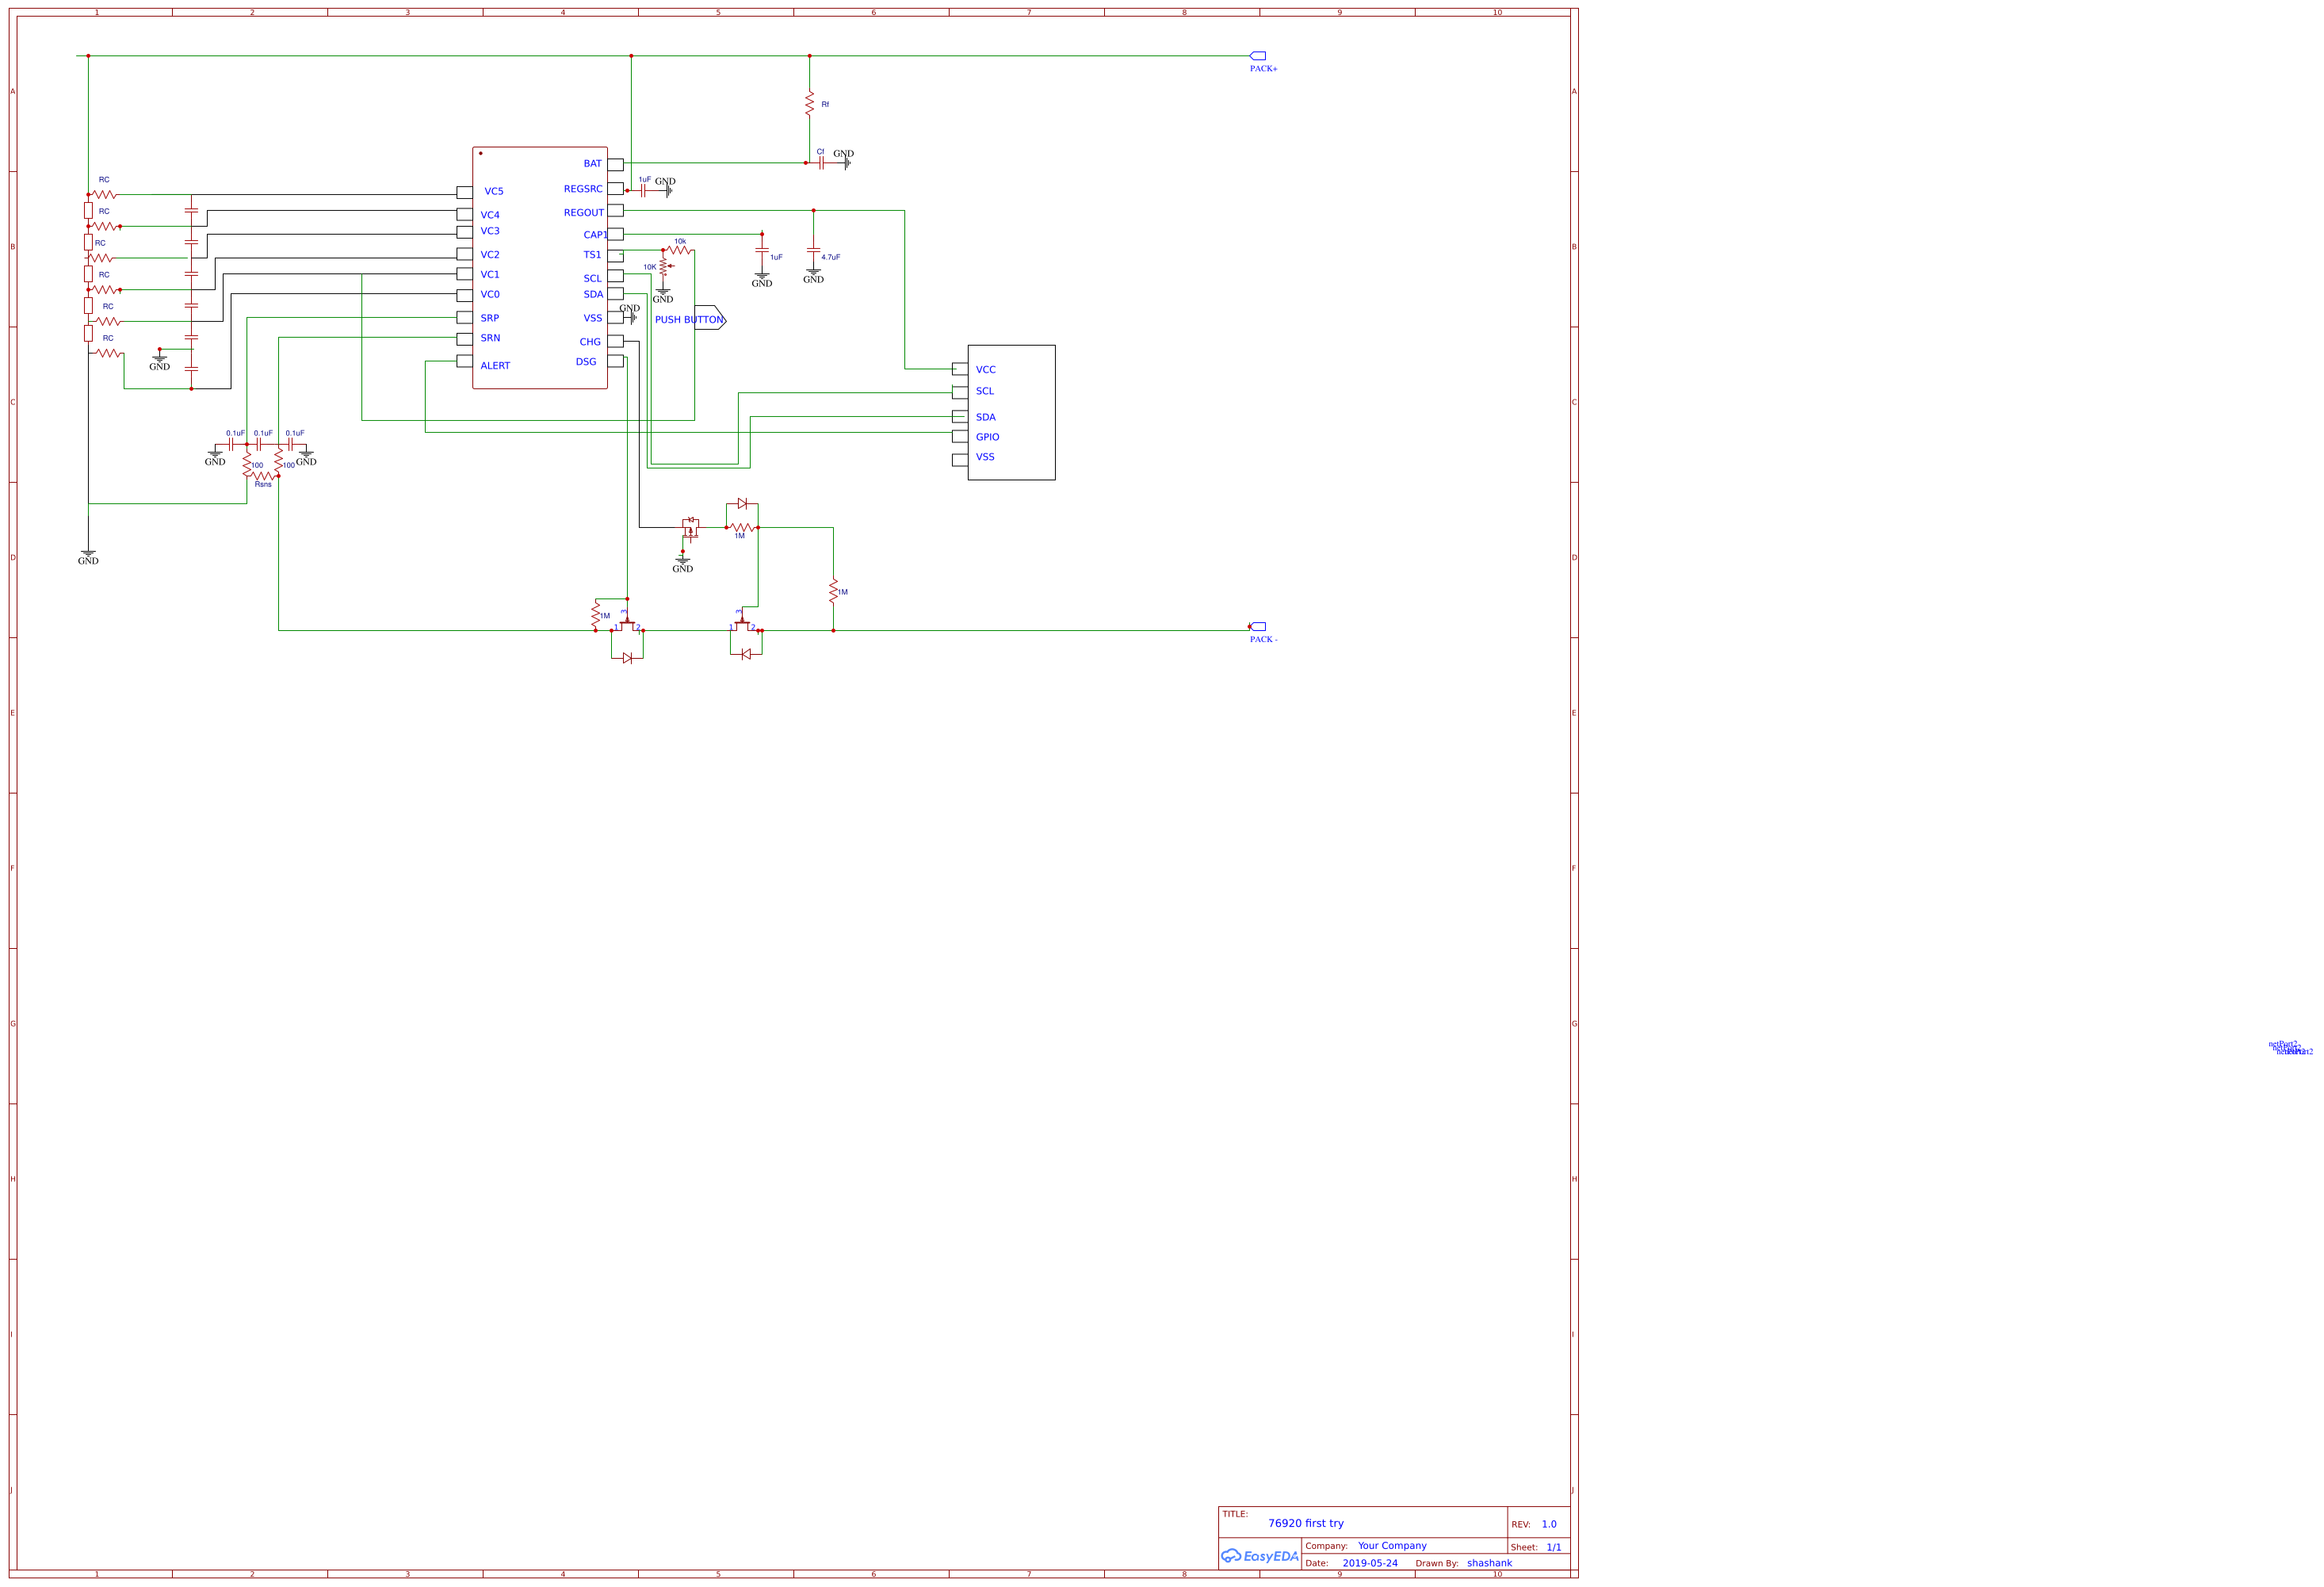Click the PACK+ net port symbol
The image size is (2324, 1587).
point(1258,56)
